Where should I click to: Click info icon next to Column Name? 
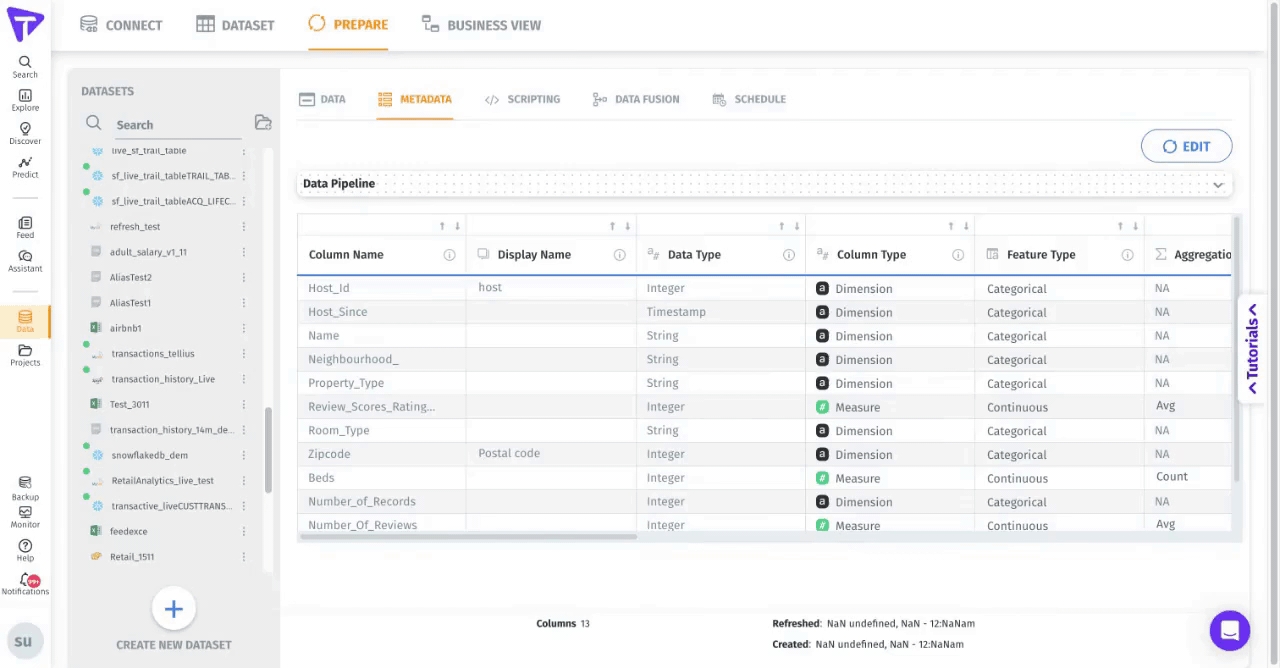tap(449, 255)
